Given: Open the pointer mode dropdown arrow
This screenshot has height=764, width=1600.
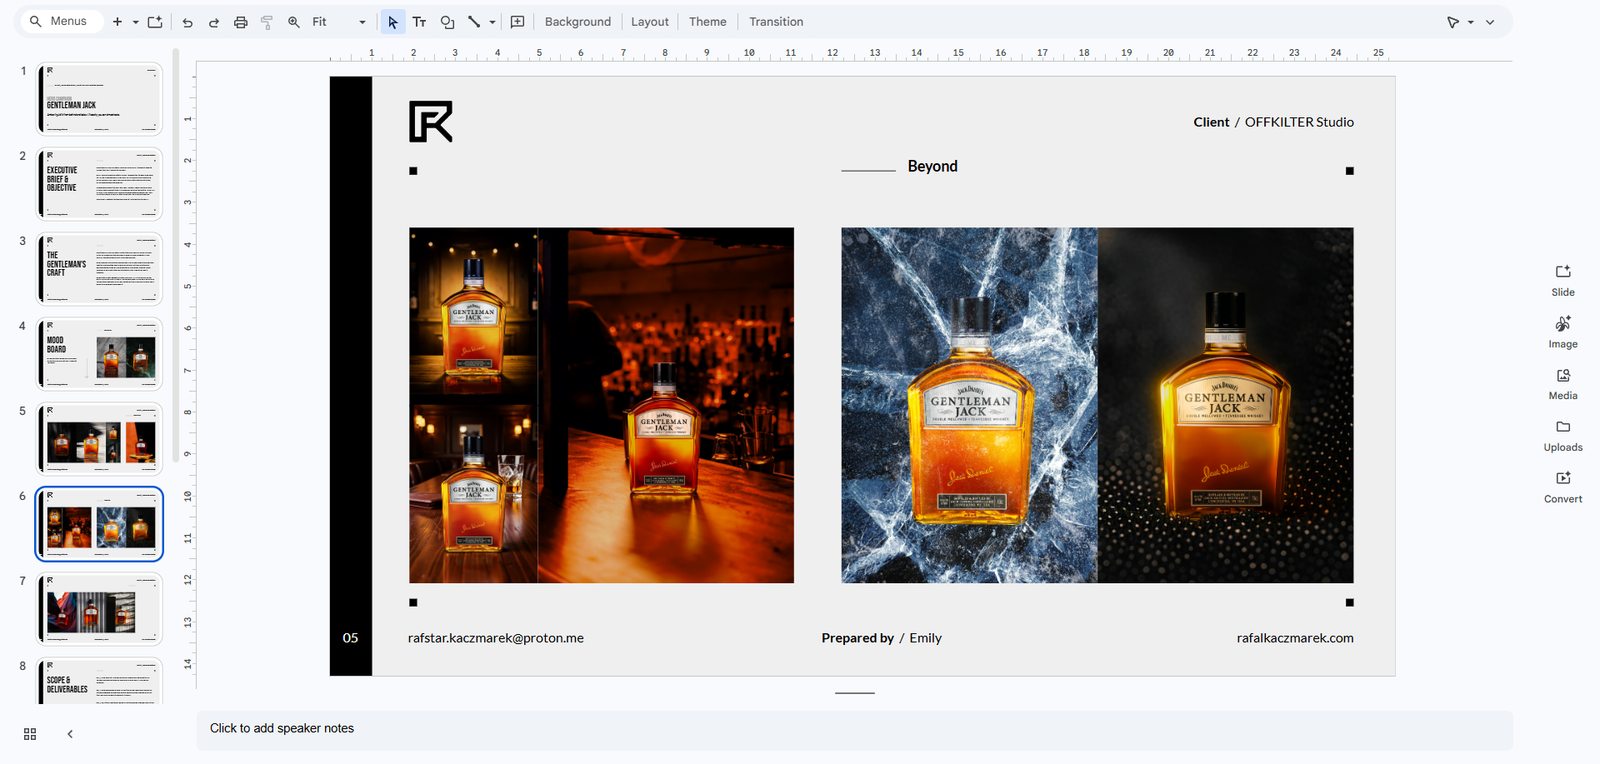Looking at the screenshot, I should [x=1471, y=22].
